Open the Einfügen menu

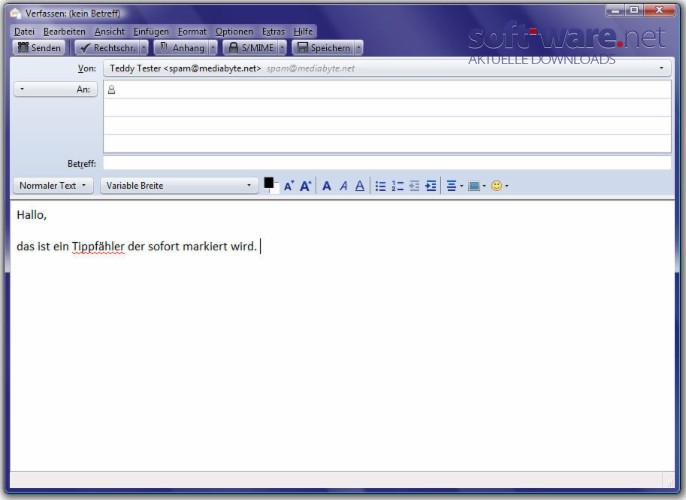(x=151, y=31)
